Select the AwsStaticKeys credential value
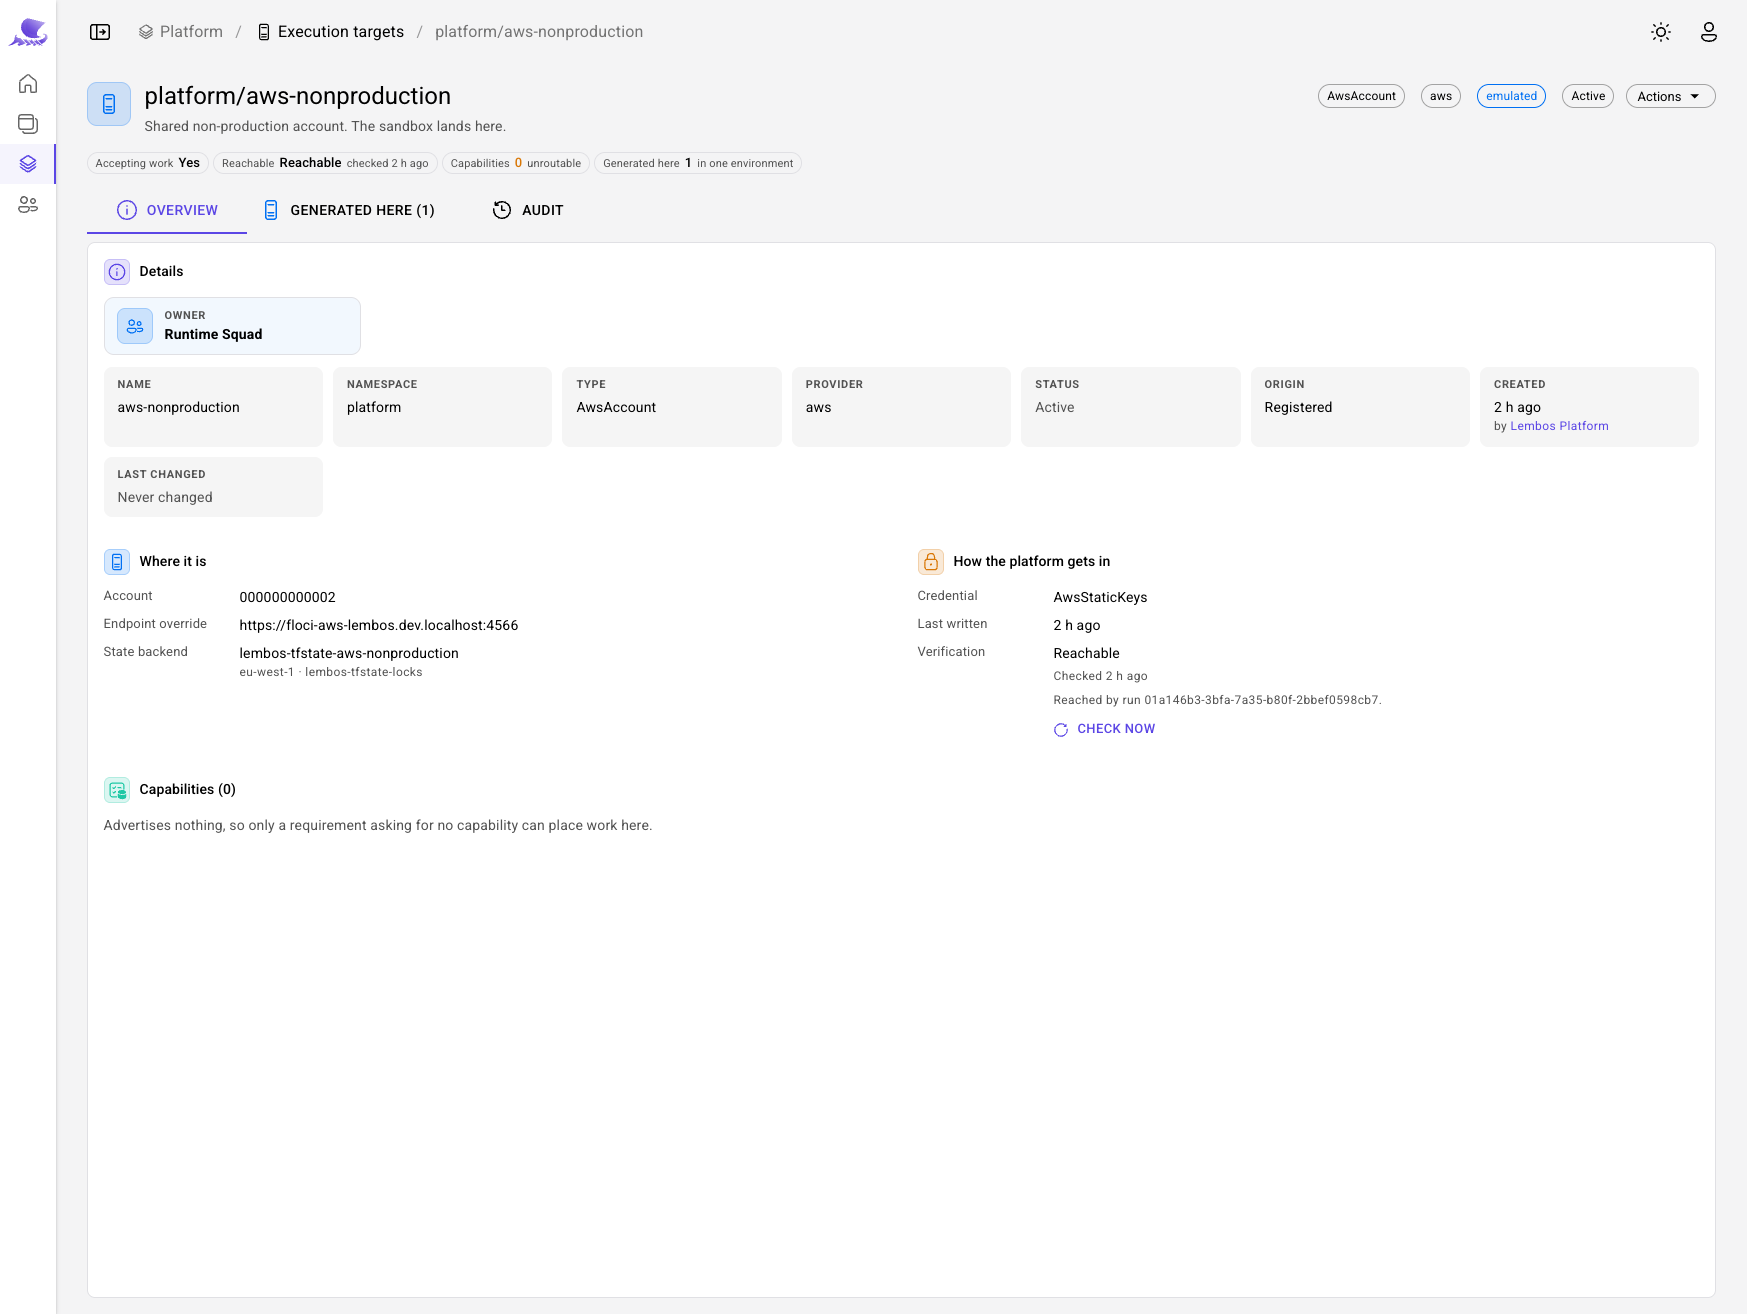1747x1314 pixels. (1100, 597)
